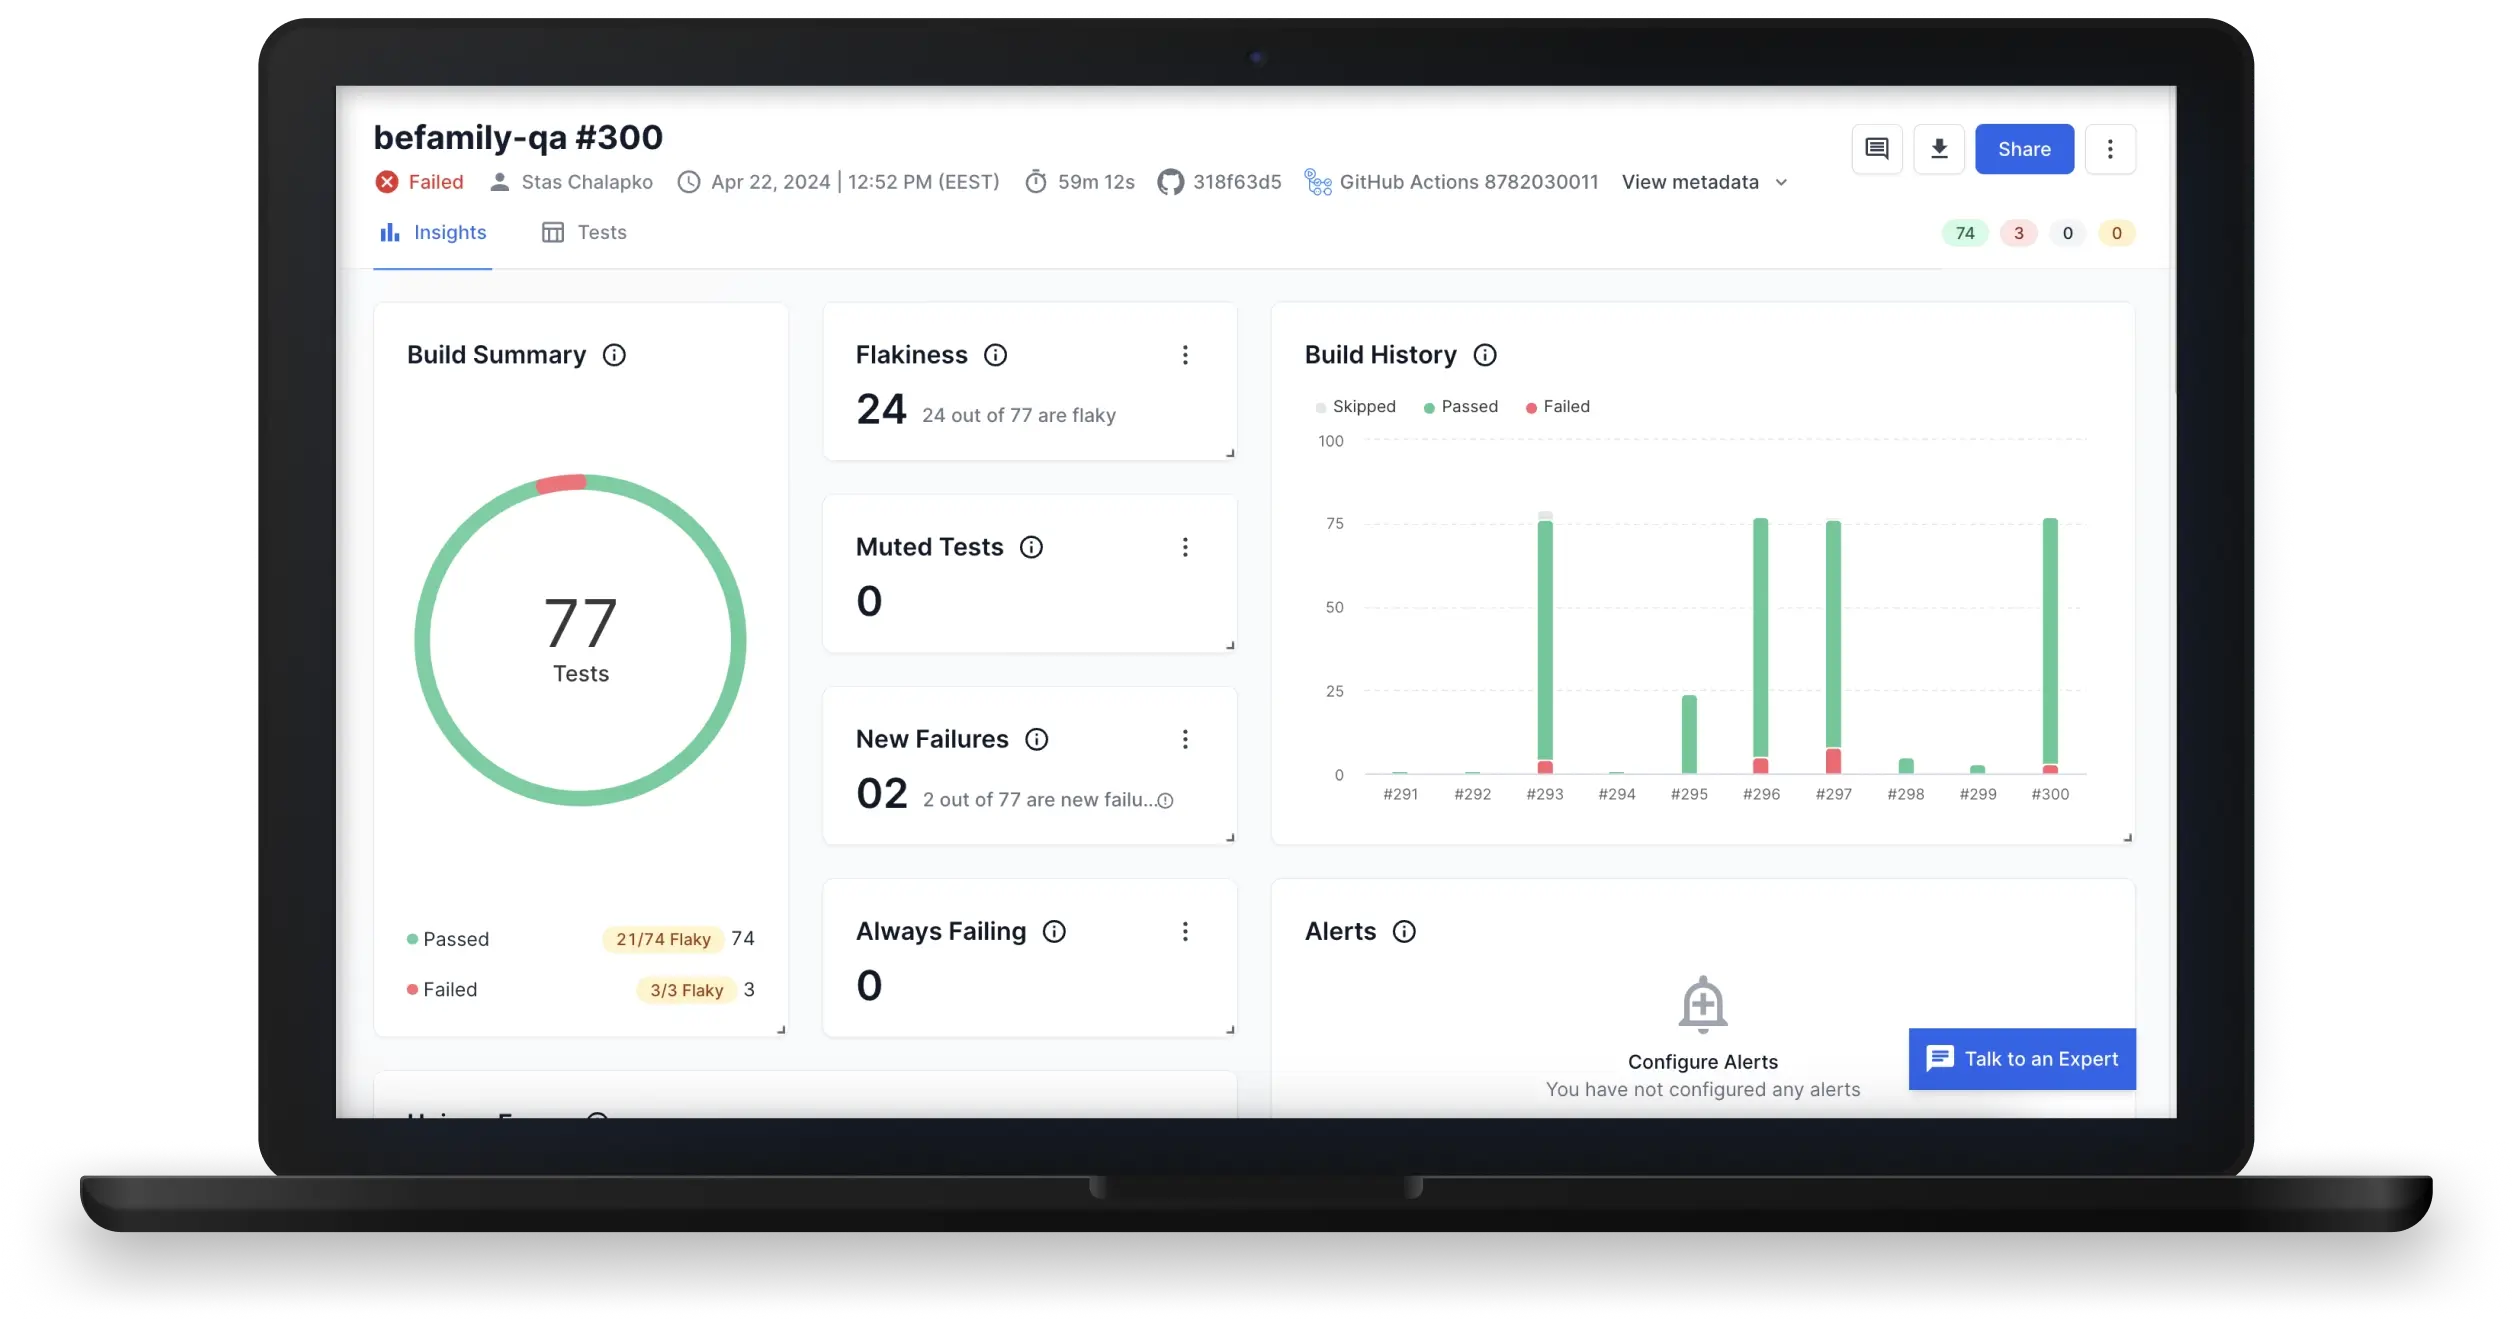Viewport: 2512px width, 1319px height.
Task: Expand the View metadata dropdown
Action: pos(1701,181)
